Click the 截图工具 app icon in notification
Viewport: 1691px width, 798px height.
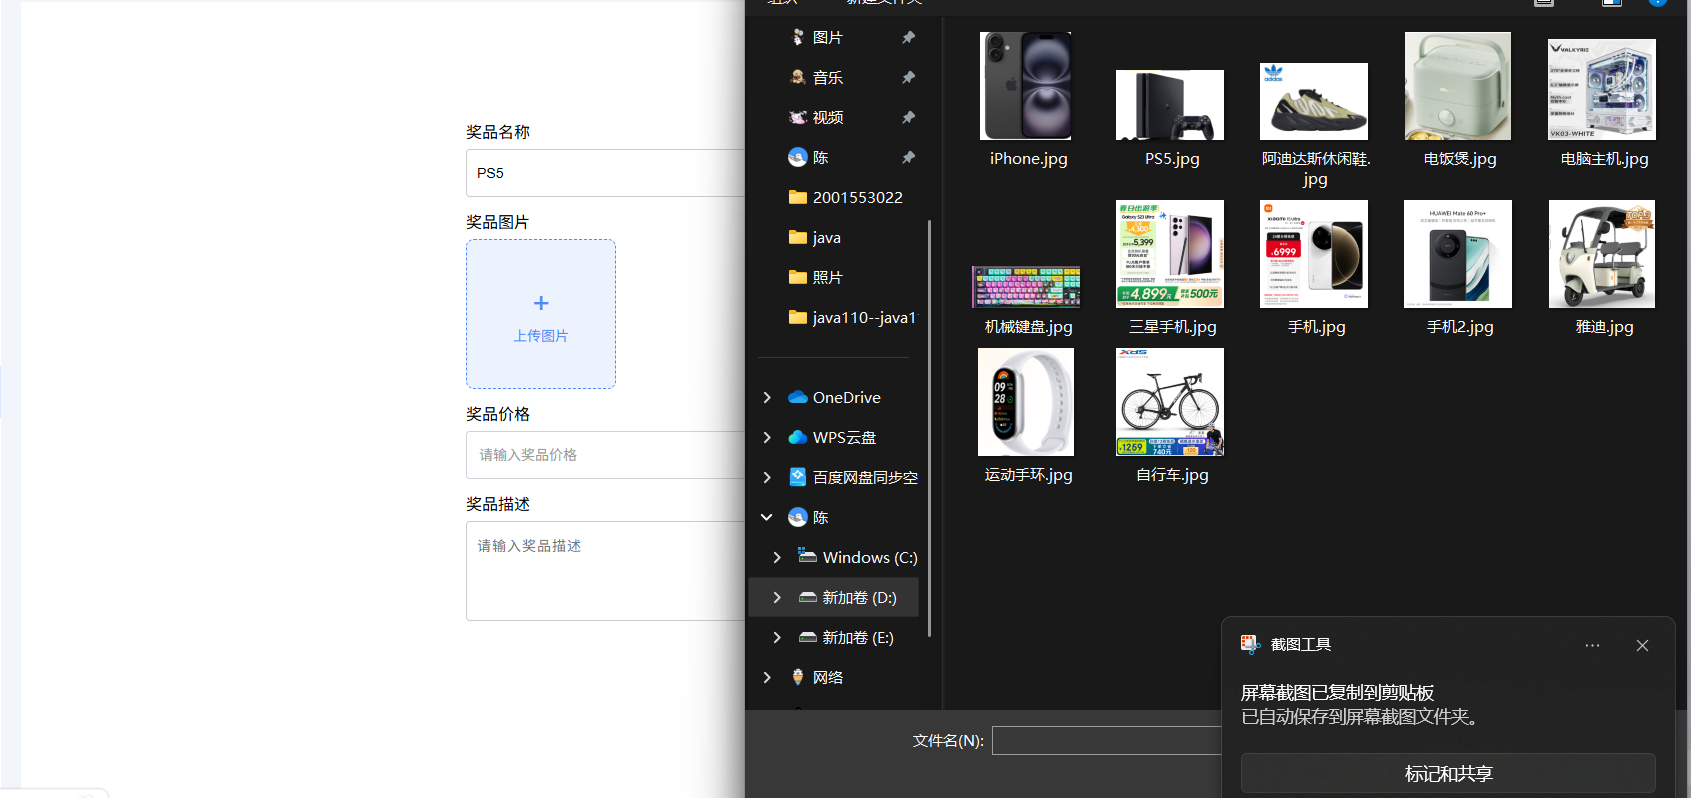pyautogui.click(x=1250, y=644)
